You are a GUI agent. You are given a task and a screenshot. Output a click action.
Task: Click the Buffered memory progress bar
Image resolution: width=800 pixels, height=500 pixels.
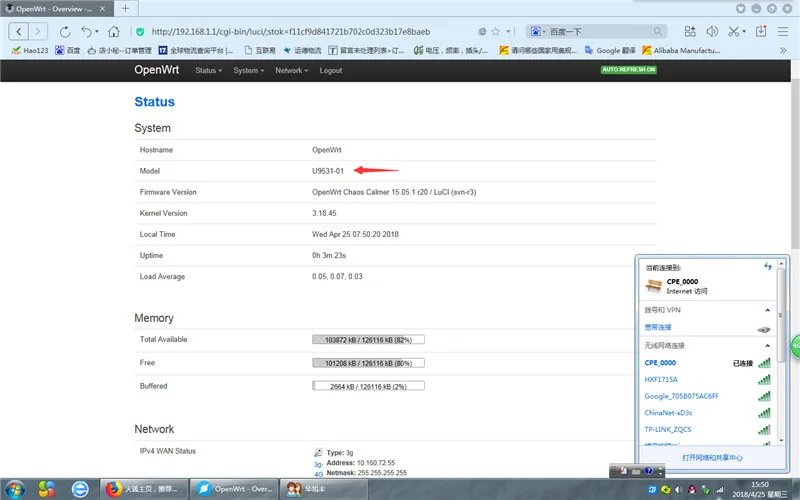[368, 386]
